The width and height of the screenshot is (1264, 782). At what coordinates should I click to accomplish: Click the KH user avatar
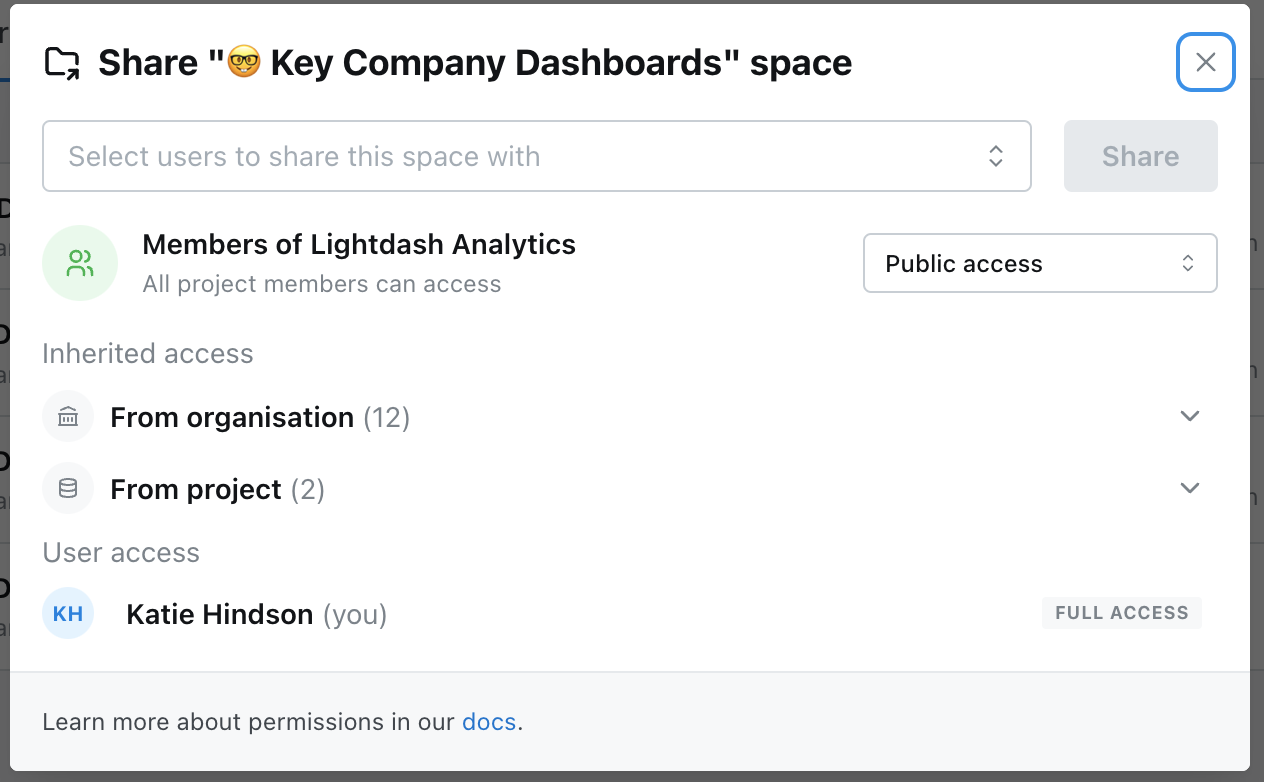pos(68,613)
